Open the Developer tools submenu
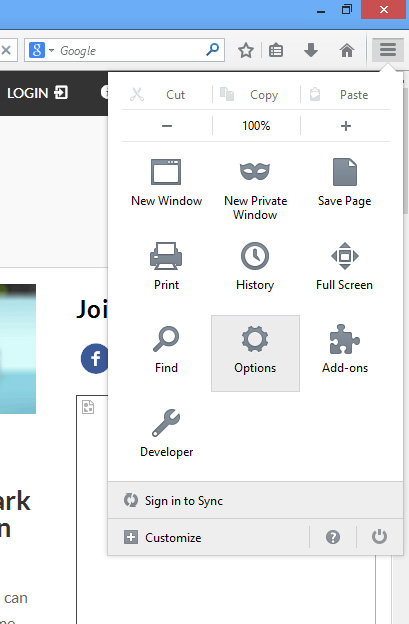The width and height of the screenshot is (409, 624). pos(166,433)
